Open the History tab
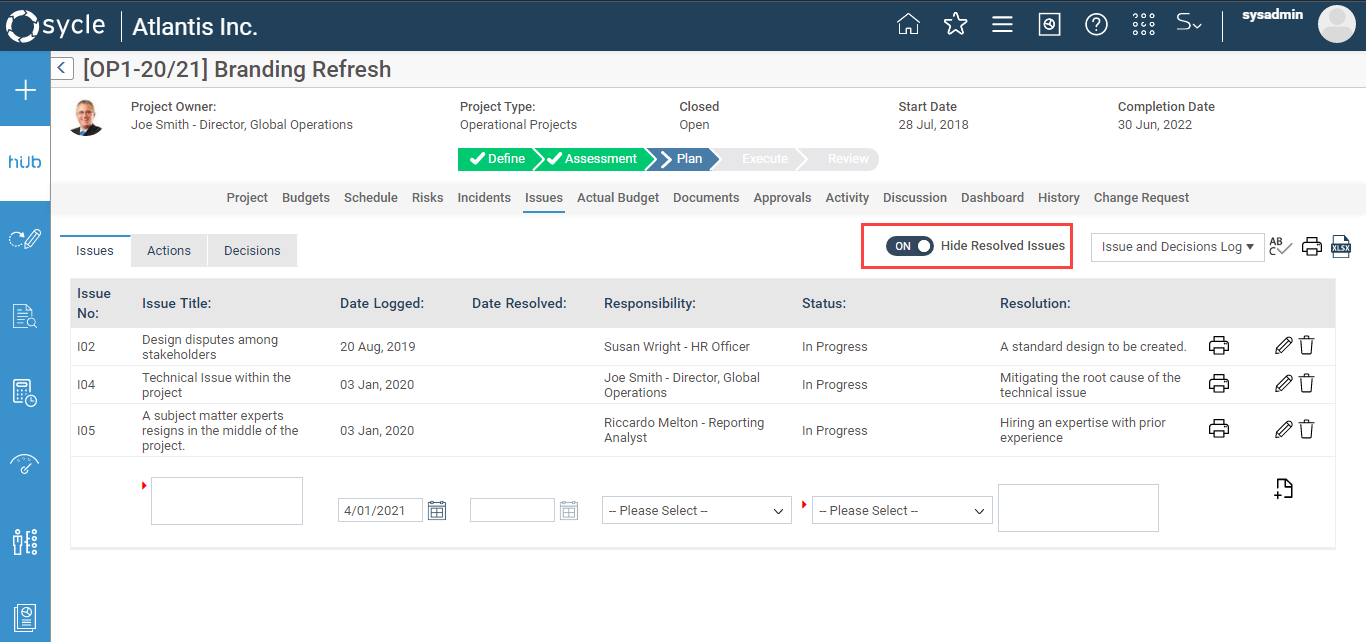Viewport: 1366px width, 642px height. [x=1059, y=198]
